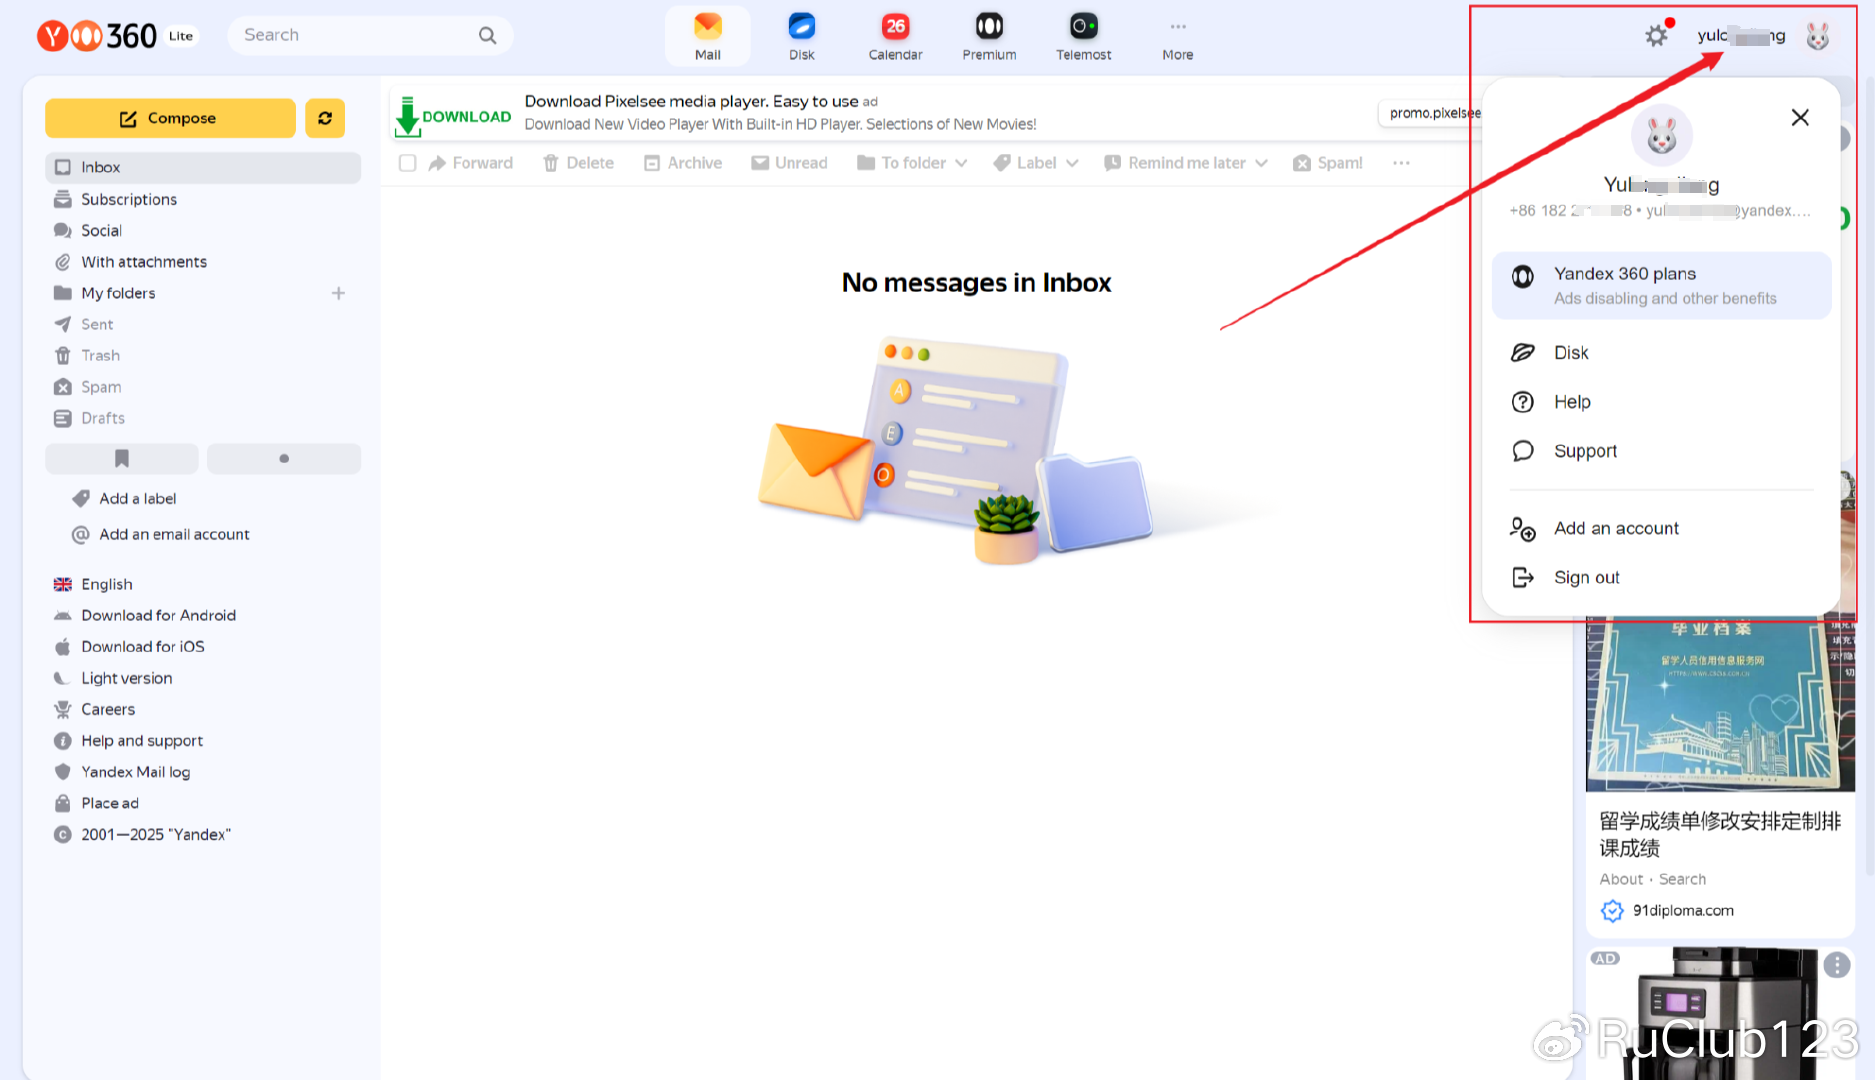1875x1080 pixels.
Task: Click the Compose button
Action: click(x=170, y=118)
